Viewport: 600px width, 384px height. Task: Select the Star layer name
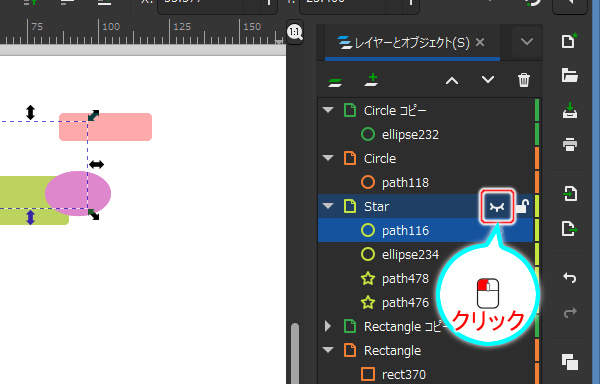click(376, 207)
